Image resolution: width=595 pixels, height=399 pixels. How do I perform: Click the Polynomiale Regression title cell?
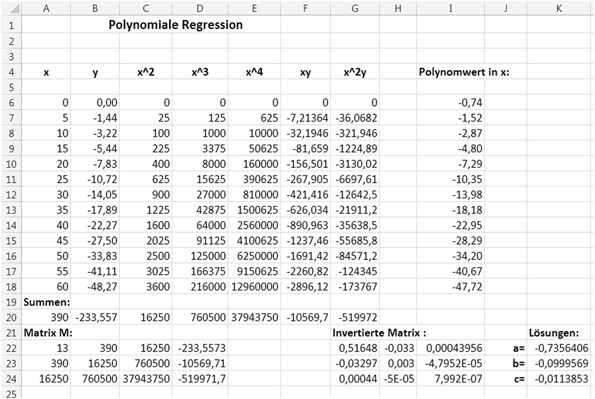tap(175, 25)
